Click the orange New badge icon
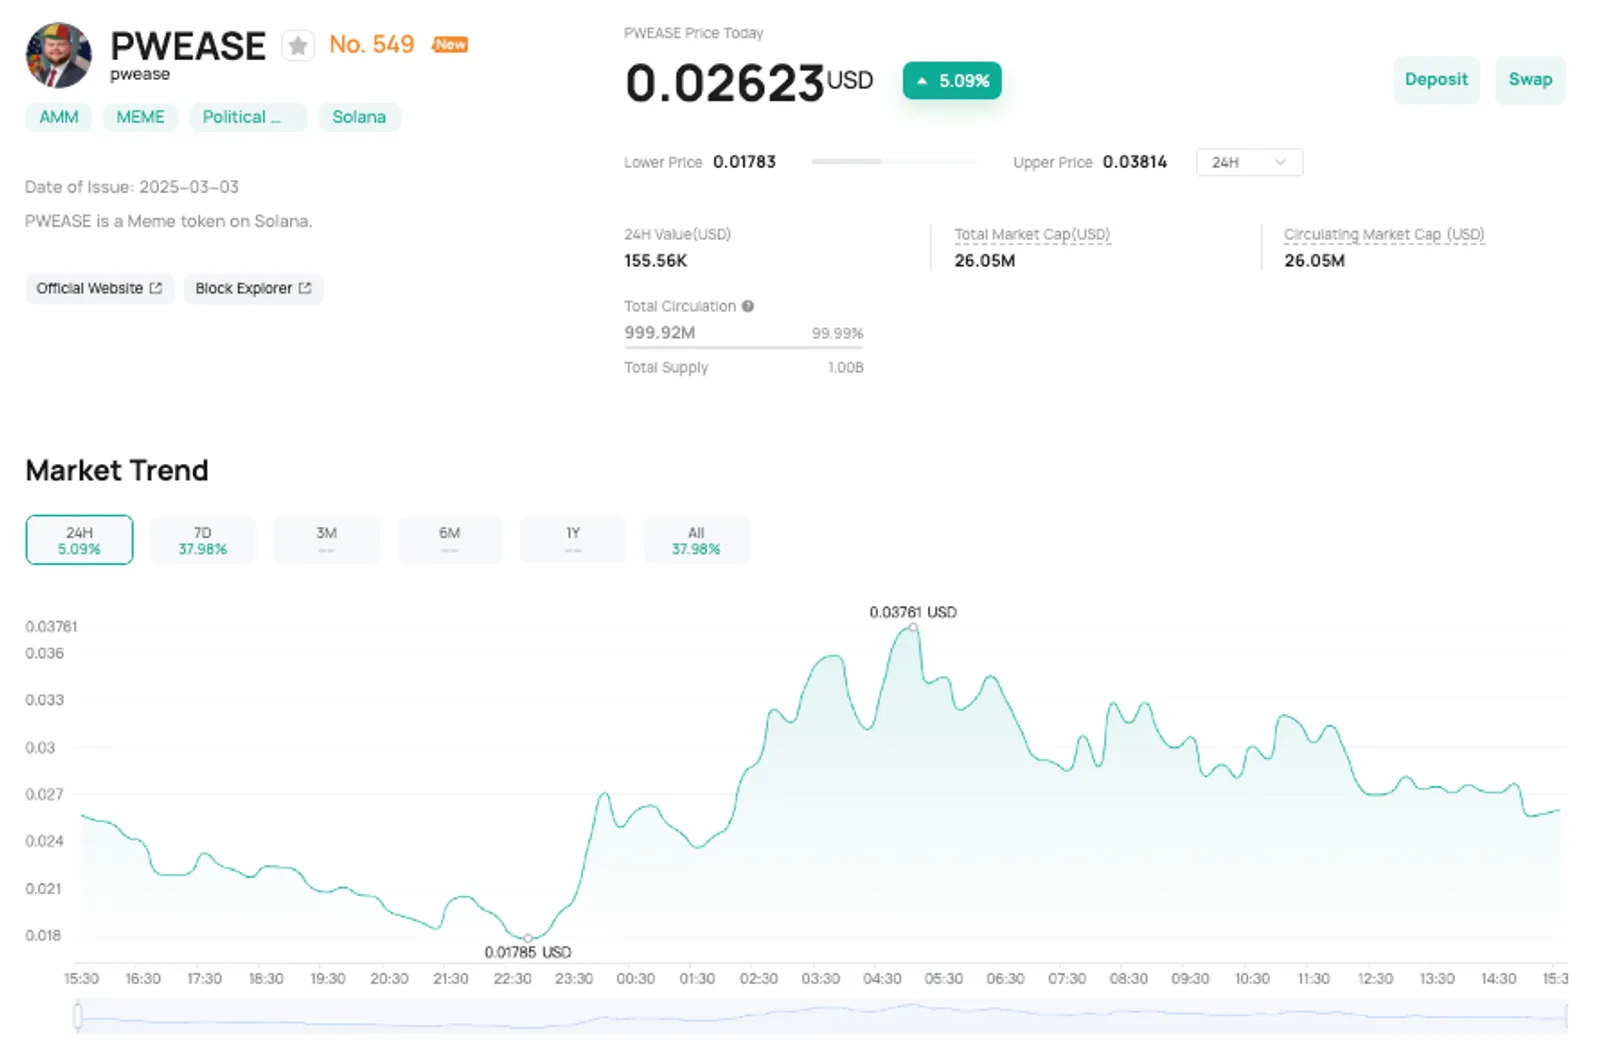 tap(450, 44)
